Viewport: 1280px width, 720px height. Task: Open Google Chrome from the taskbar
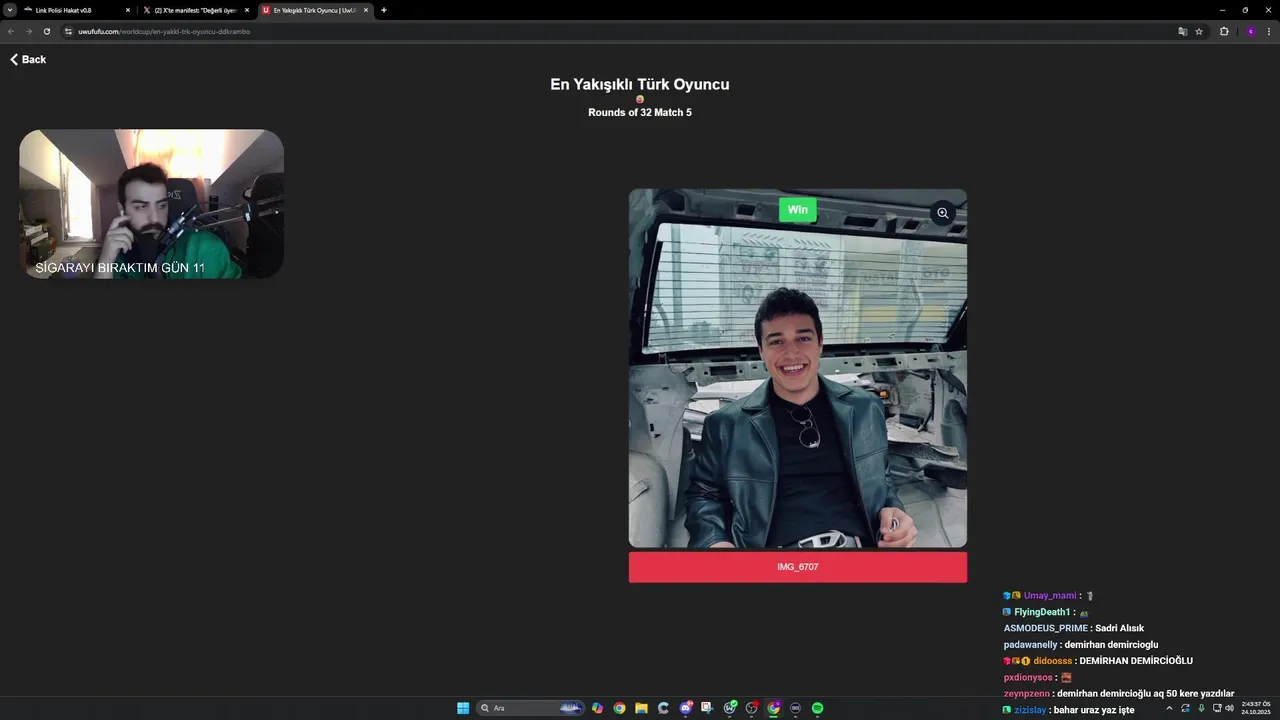pyautogui.click(x=619, y=708)
